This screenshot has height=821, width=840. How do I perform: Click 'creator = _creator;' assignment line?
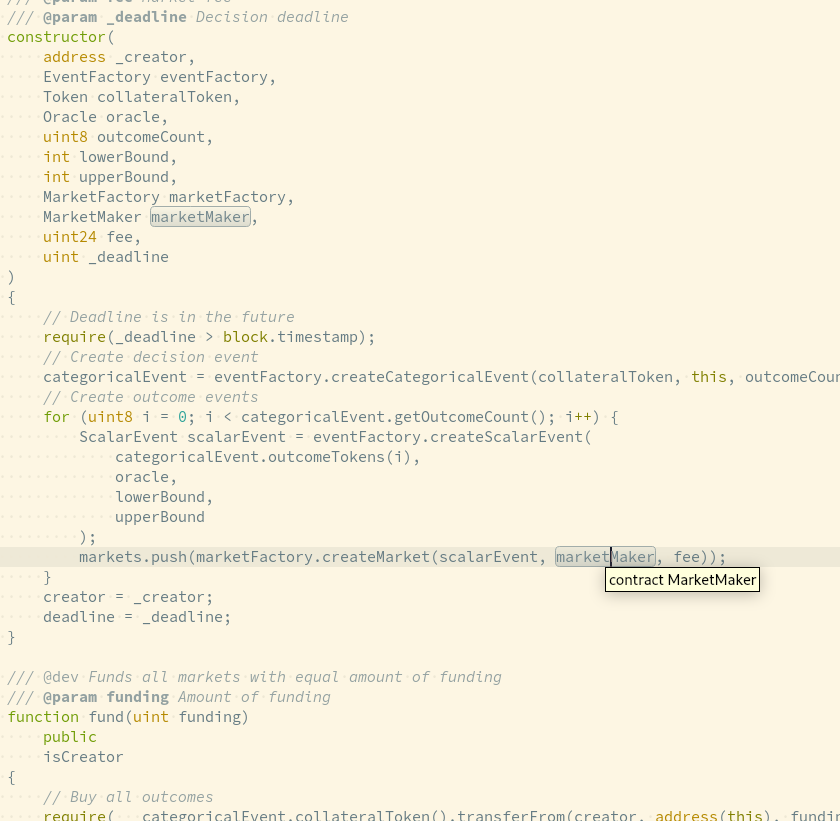tap(128, 597)
